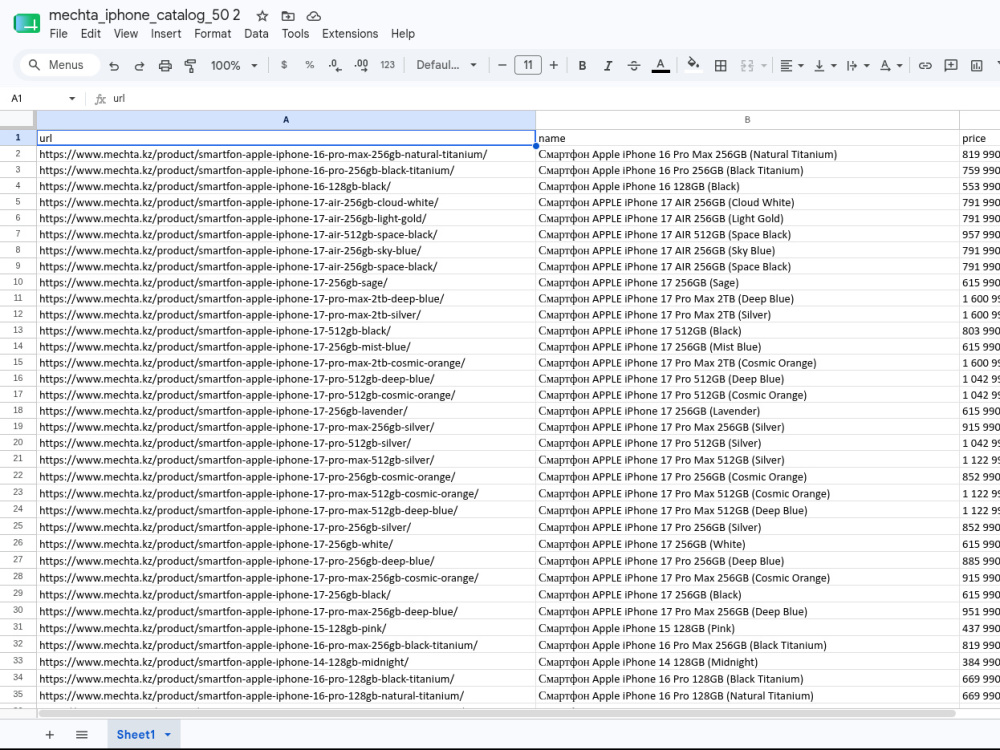The width and height of the screenshot is (1000, 750).
Task: Open the Edit menu
Action: (x=91, y=34)
